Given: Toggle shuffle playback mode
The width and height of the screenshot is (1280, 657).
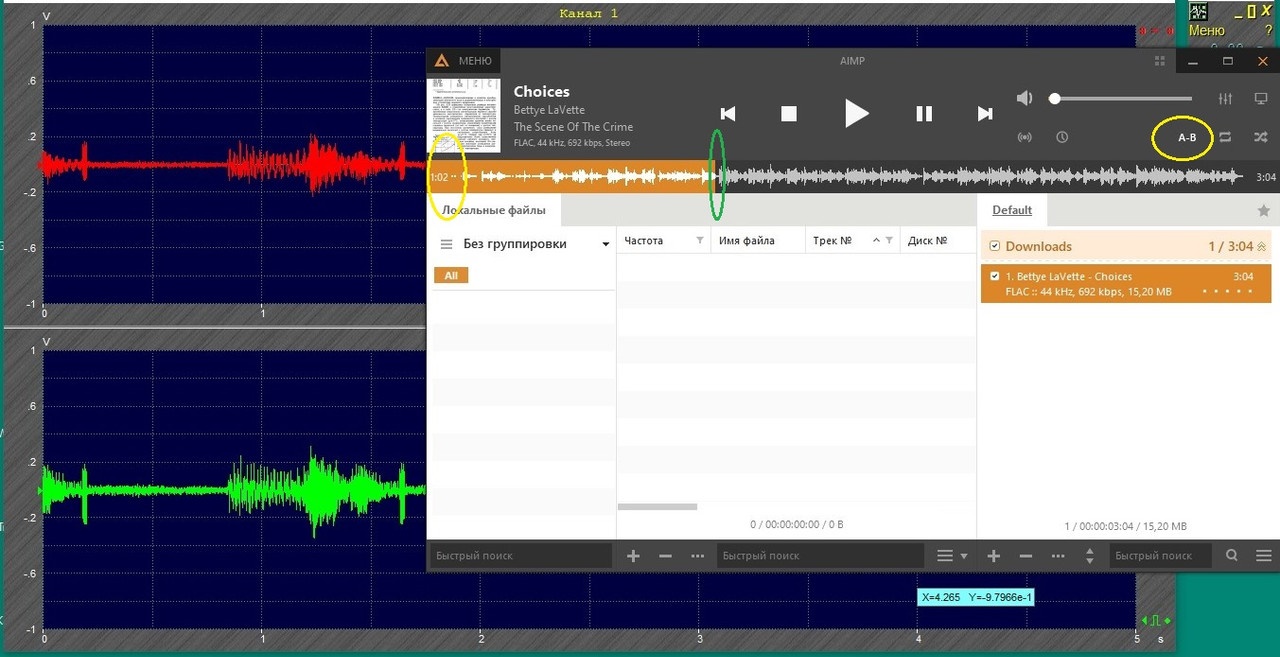Looking at the screenshot, I should pyautogui.click(x=1260, y=137).
